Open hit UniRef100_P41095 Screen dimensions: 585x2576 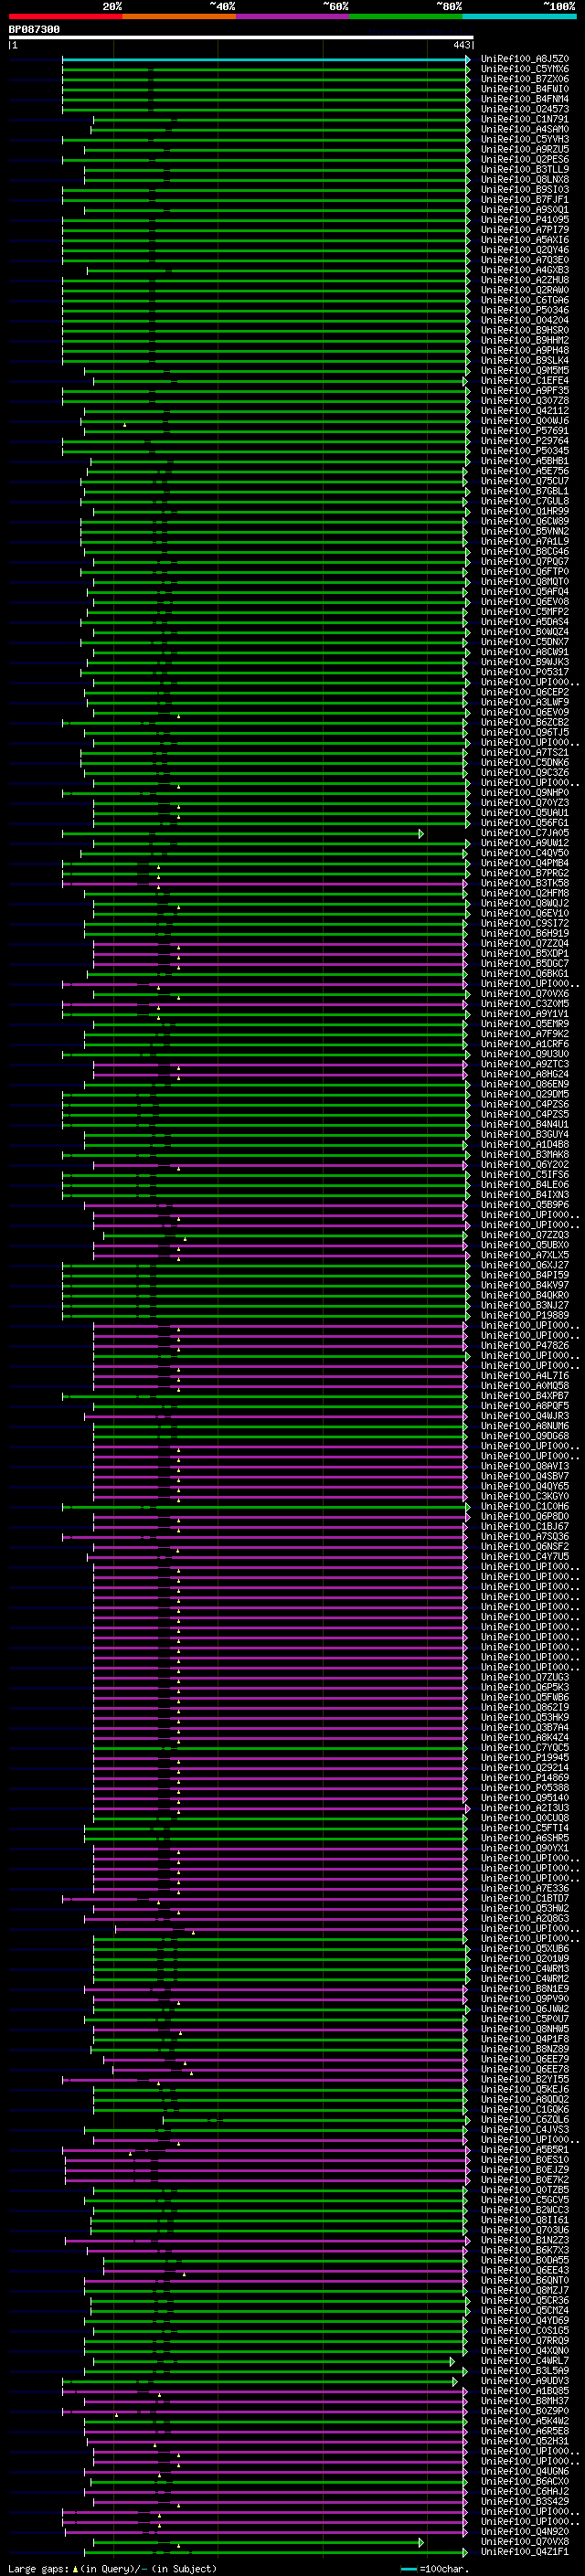(525, 220)
